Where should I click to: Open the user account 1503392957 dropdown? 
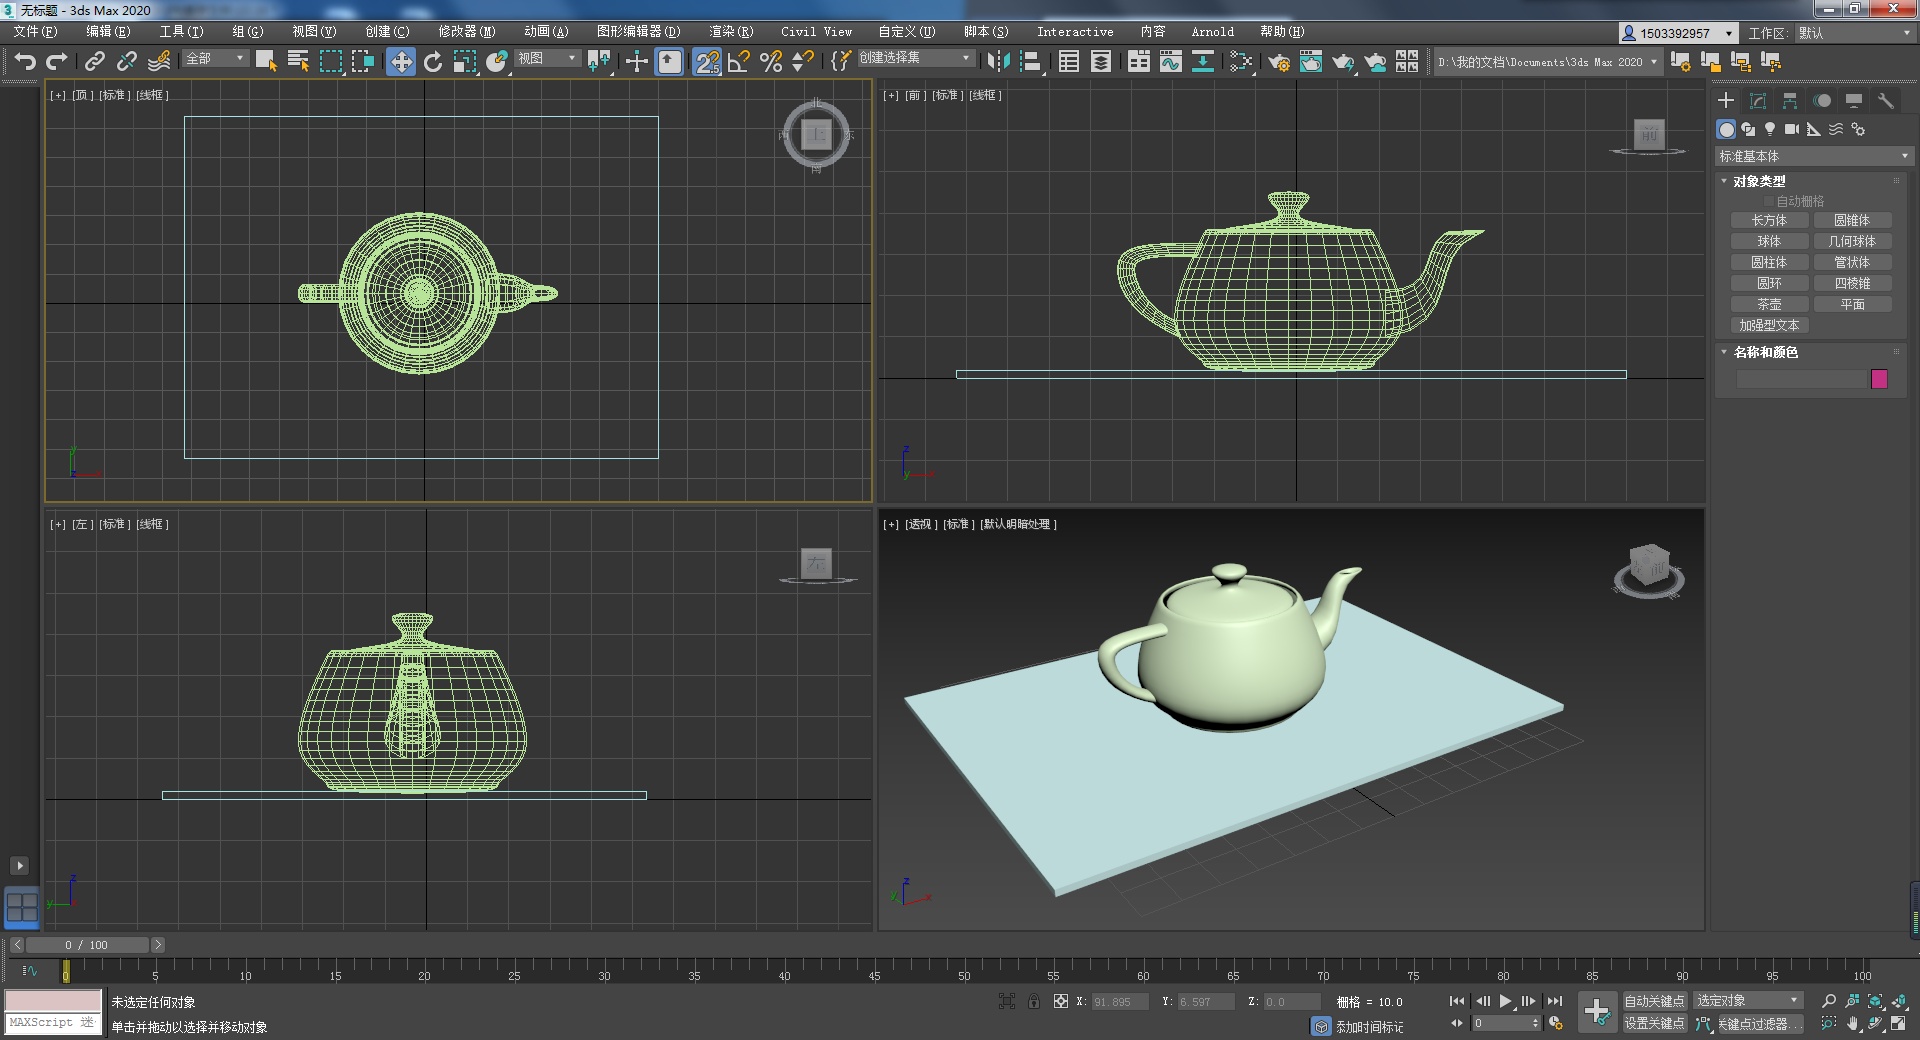[1678, 33]
